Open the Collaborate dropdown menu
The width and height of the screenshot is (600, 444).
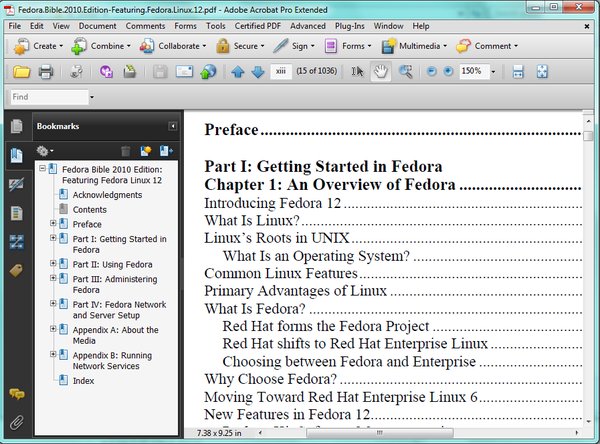click(x=173, y=46)
